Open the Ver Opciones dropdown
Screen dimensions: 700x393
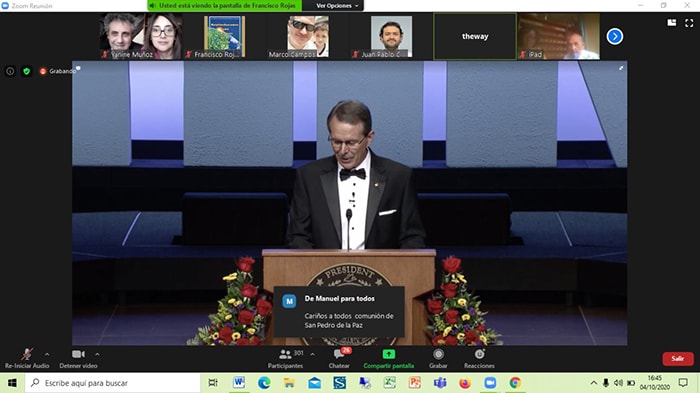coord(337,6)
